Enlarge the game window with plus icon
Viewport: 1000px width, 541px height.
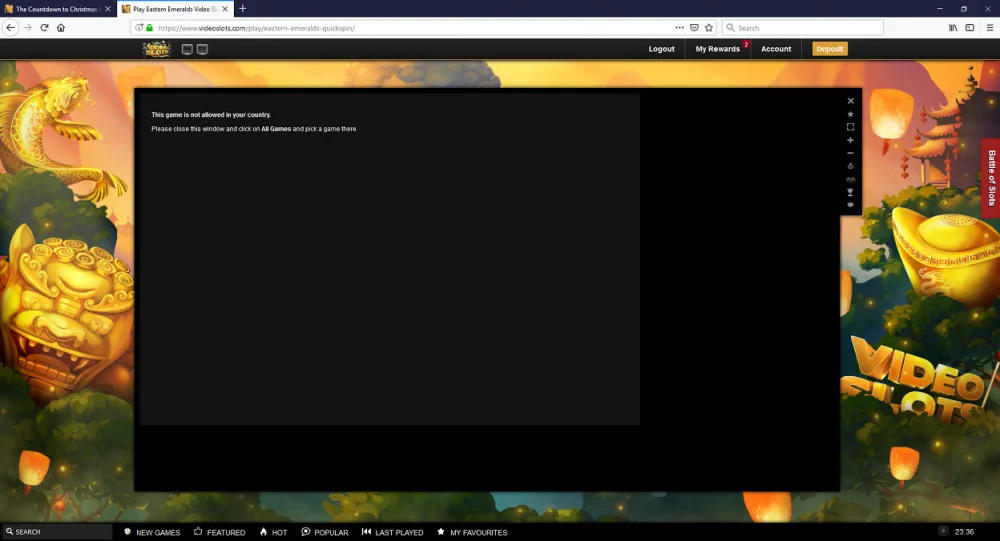[850, 140]
